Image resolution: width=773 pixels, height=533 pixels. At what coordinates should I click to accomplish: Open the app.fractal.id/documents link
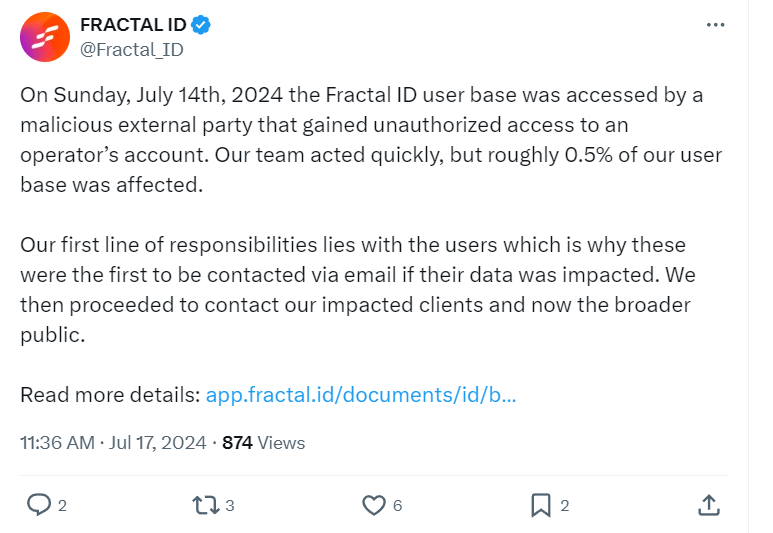[x=361, y=395]
